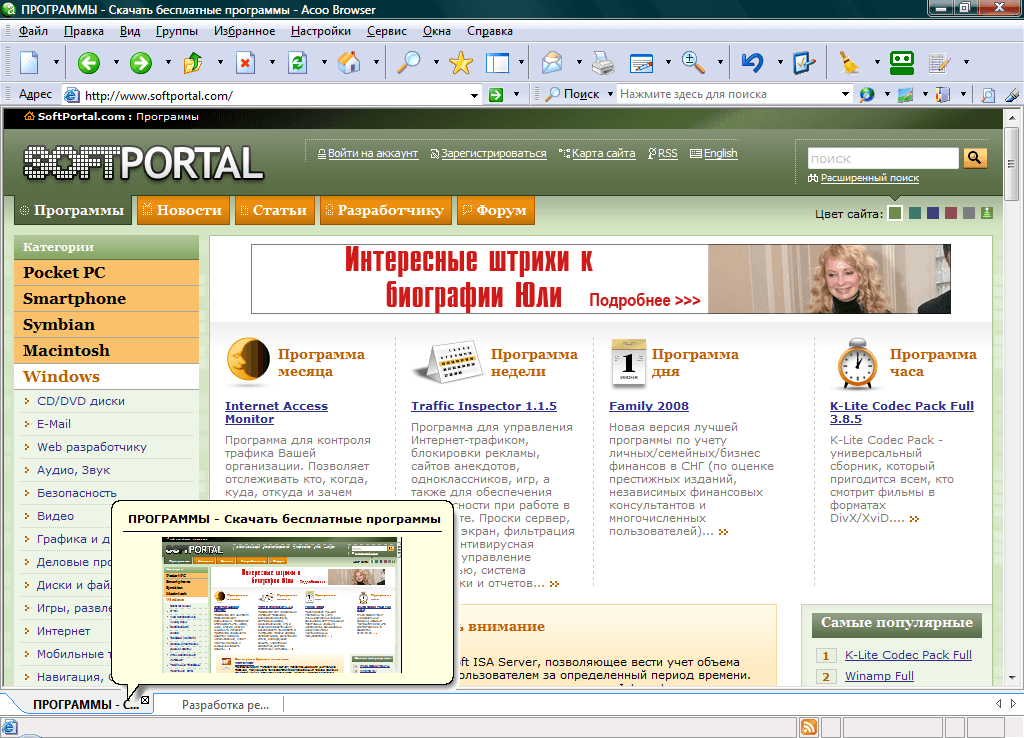The height and width of the screenshot is (738, 1024).
Task: Choose the teal site color swatch
Action: click(915, 213)
